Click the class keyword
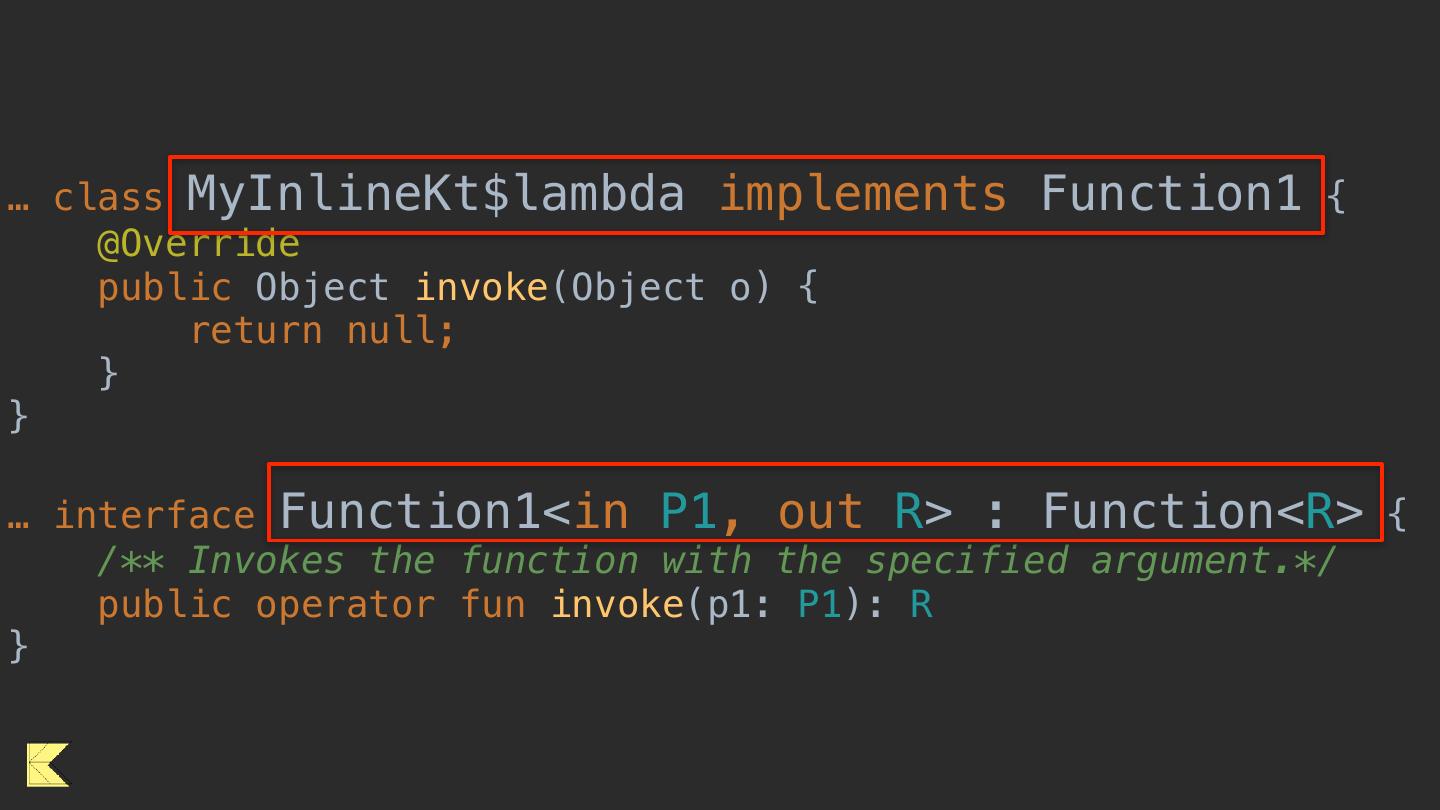Image resolution: width=1440 pixels, height=810 pixels. coord(107,198)
